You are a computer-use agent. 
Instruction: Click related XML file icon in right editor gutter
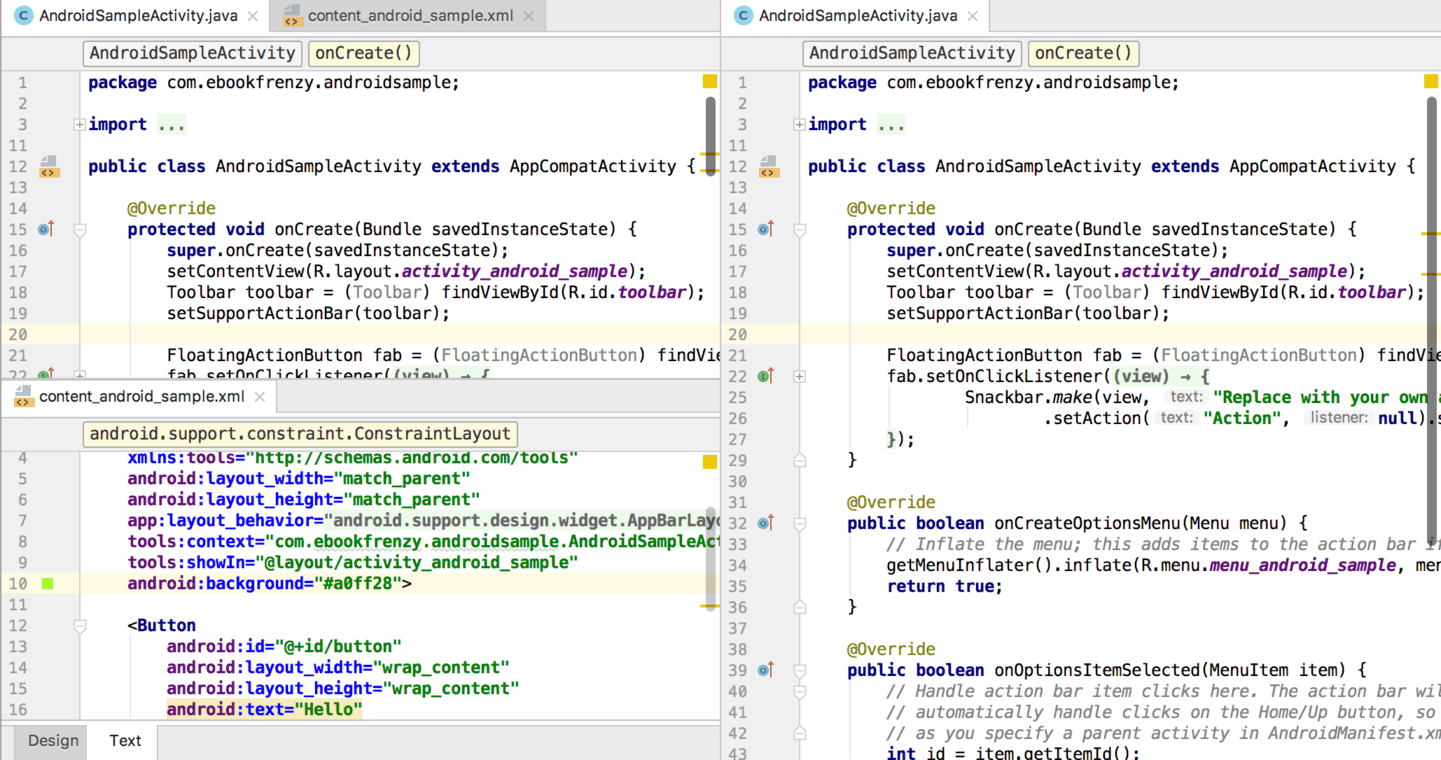(x=768, y=167)
